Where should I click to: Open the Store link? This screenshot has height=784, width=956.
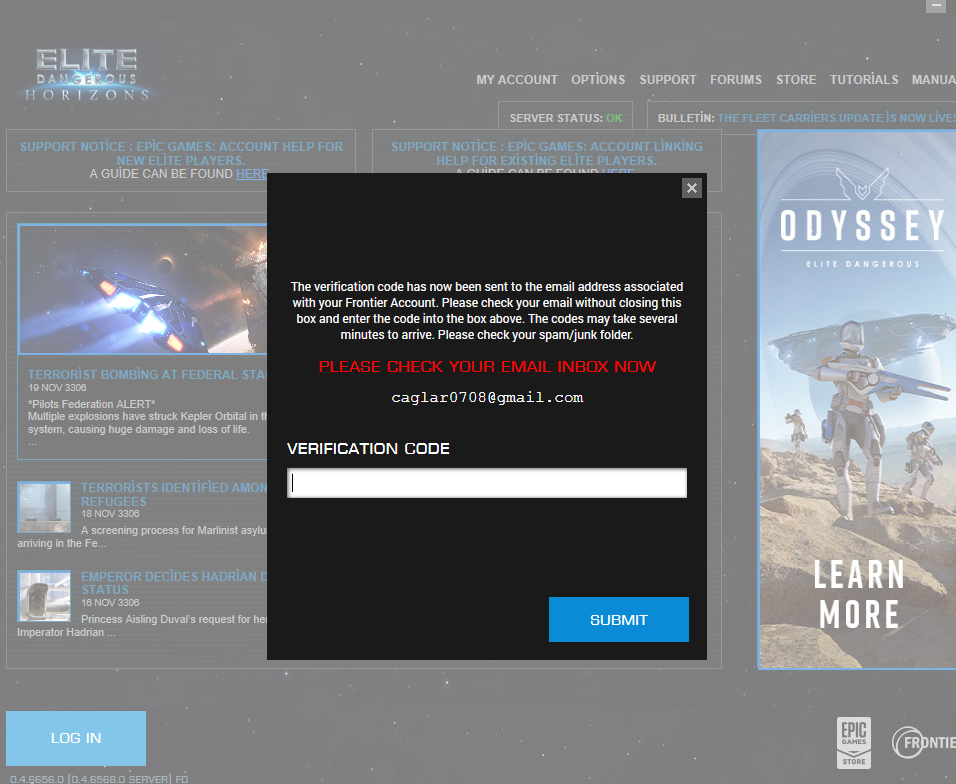(x=796, y=80)
